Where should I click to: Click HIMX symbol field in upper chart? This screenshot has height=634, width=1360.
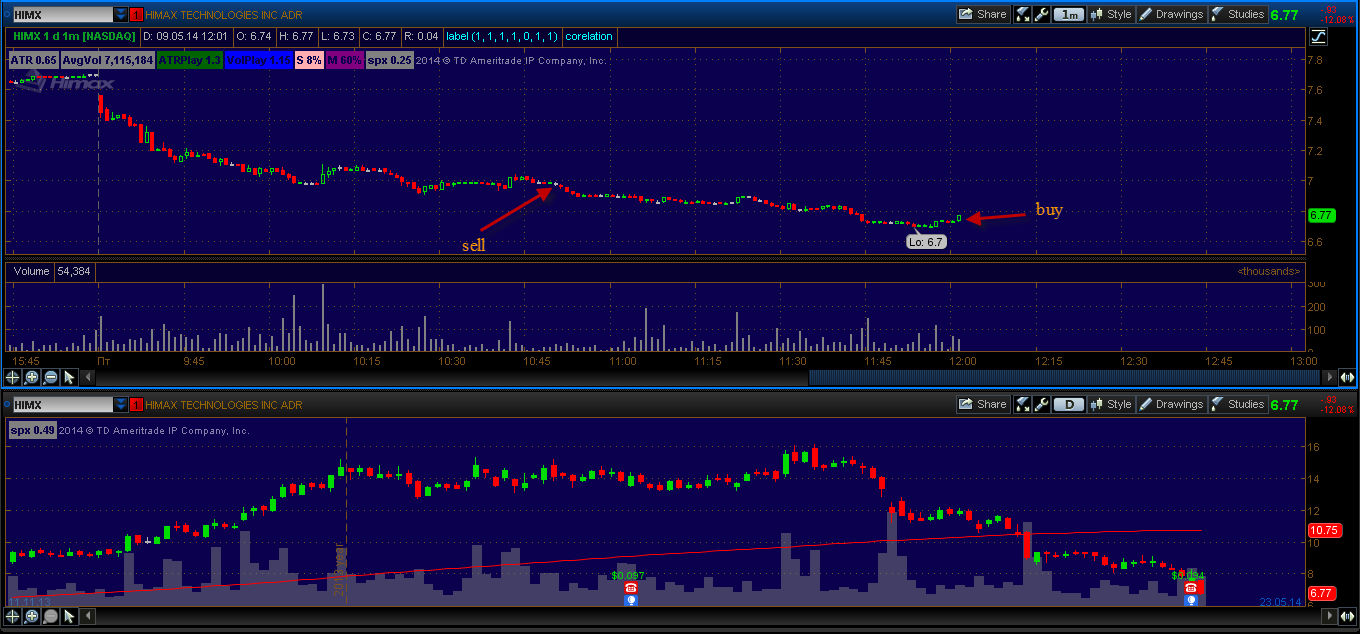tap(62, 14)
